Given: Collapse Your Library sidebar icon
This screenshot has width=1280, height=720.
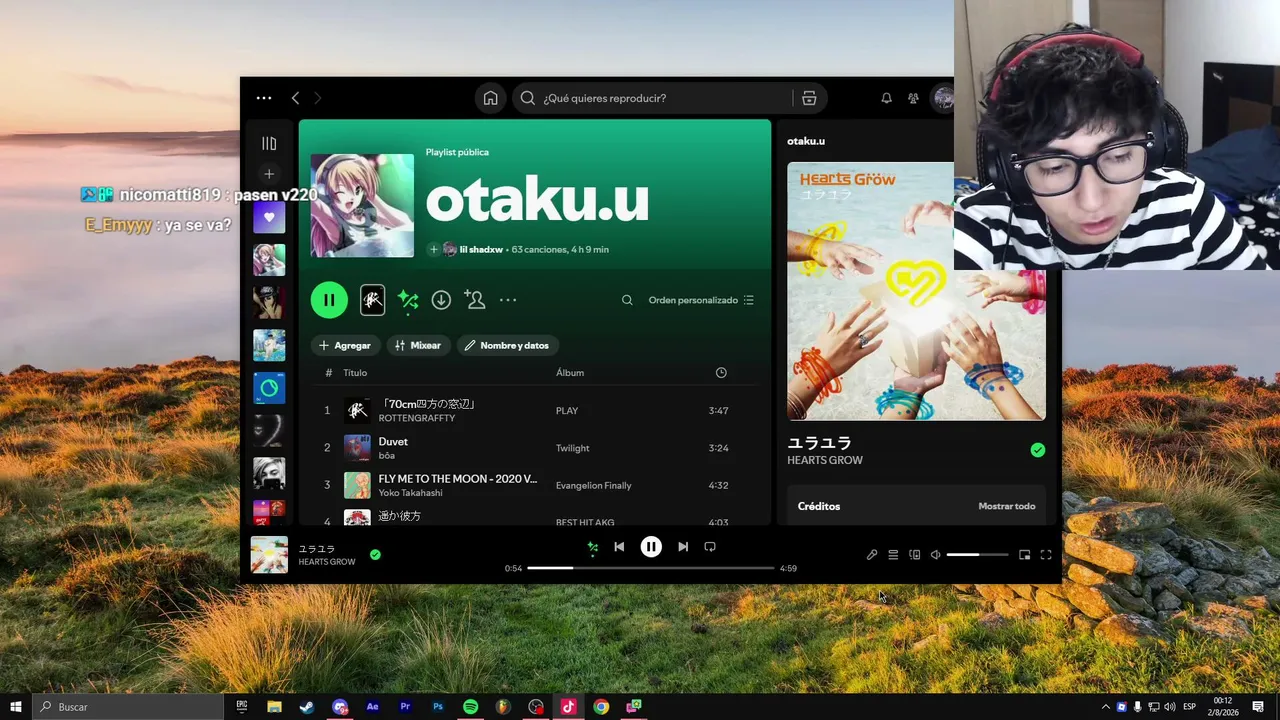Looking at the screenshot, I should coord(269,144).
